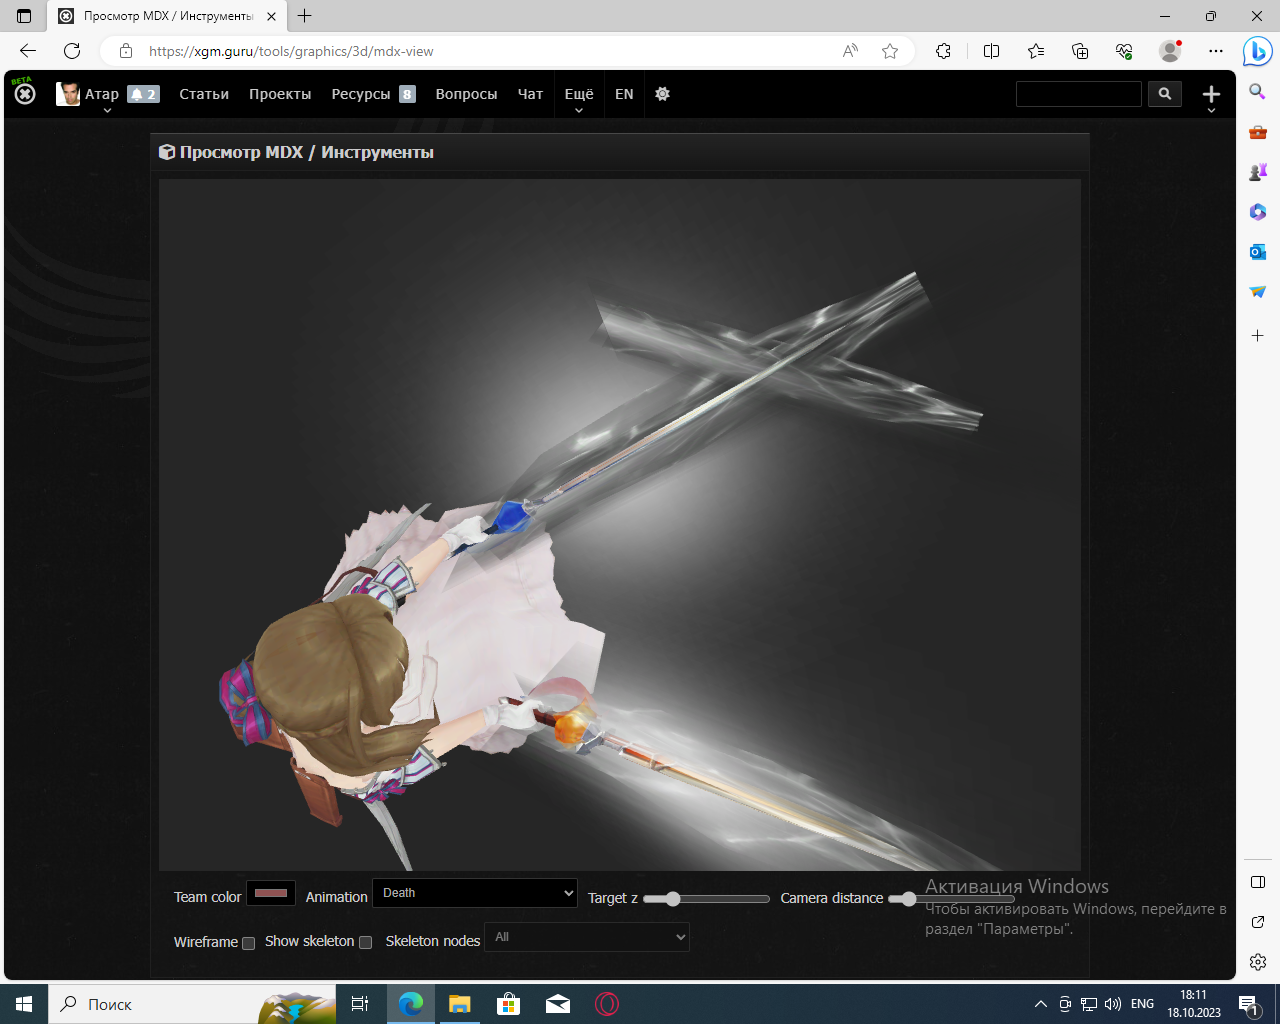Click the Windows taskbar Поиск search box
This screenshot has height=1024, width=1280.
click(192, 1004)
